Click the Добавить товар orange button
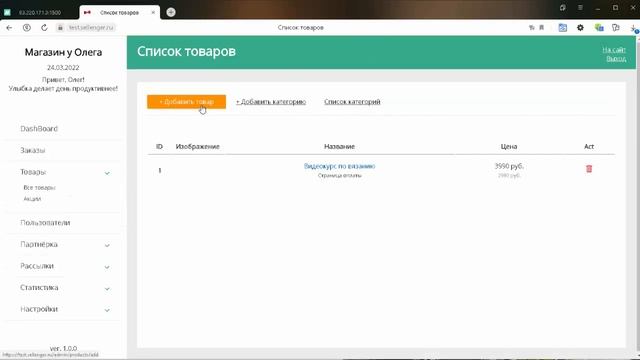640x360 pixels. (187, 102)
